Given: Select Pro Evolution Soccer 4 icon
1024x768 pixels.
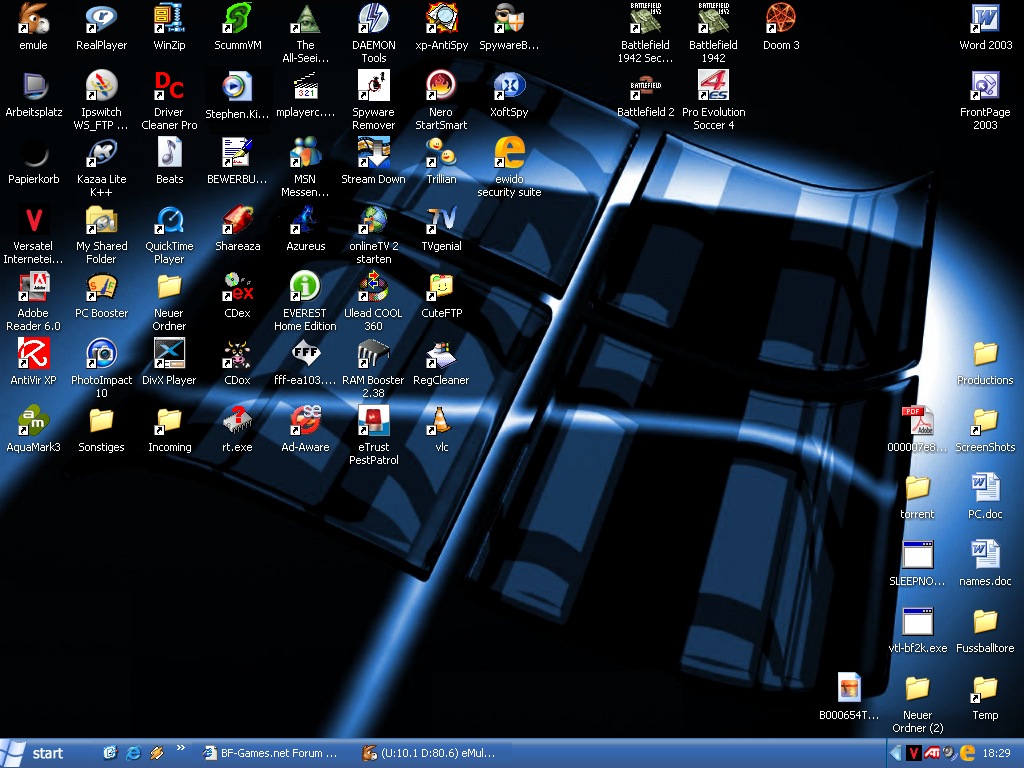Looking at the screenshot, I should point(714,100).
